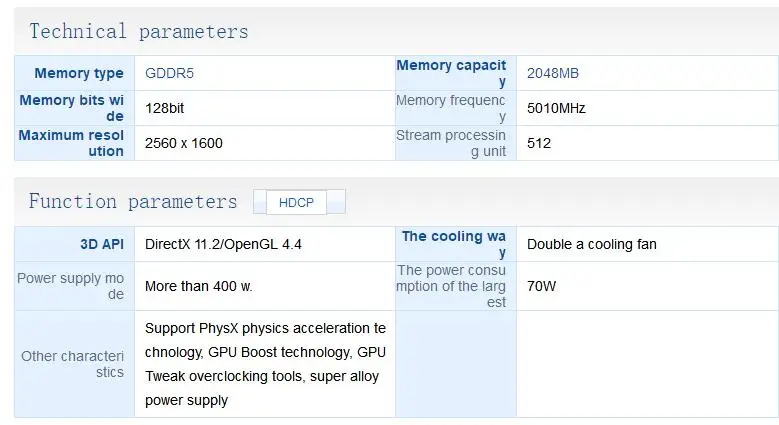Click the 3D API label
Viewport: 779px width, 425px height.
pyautogui.click(x=102, y=244)
